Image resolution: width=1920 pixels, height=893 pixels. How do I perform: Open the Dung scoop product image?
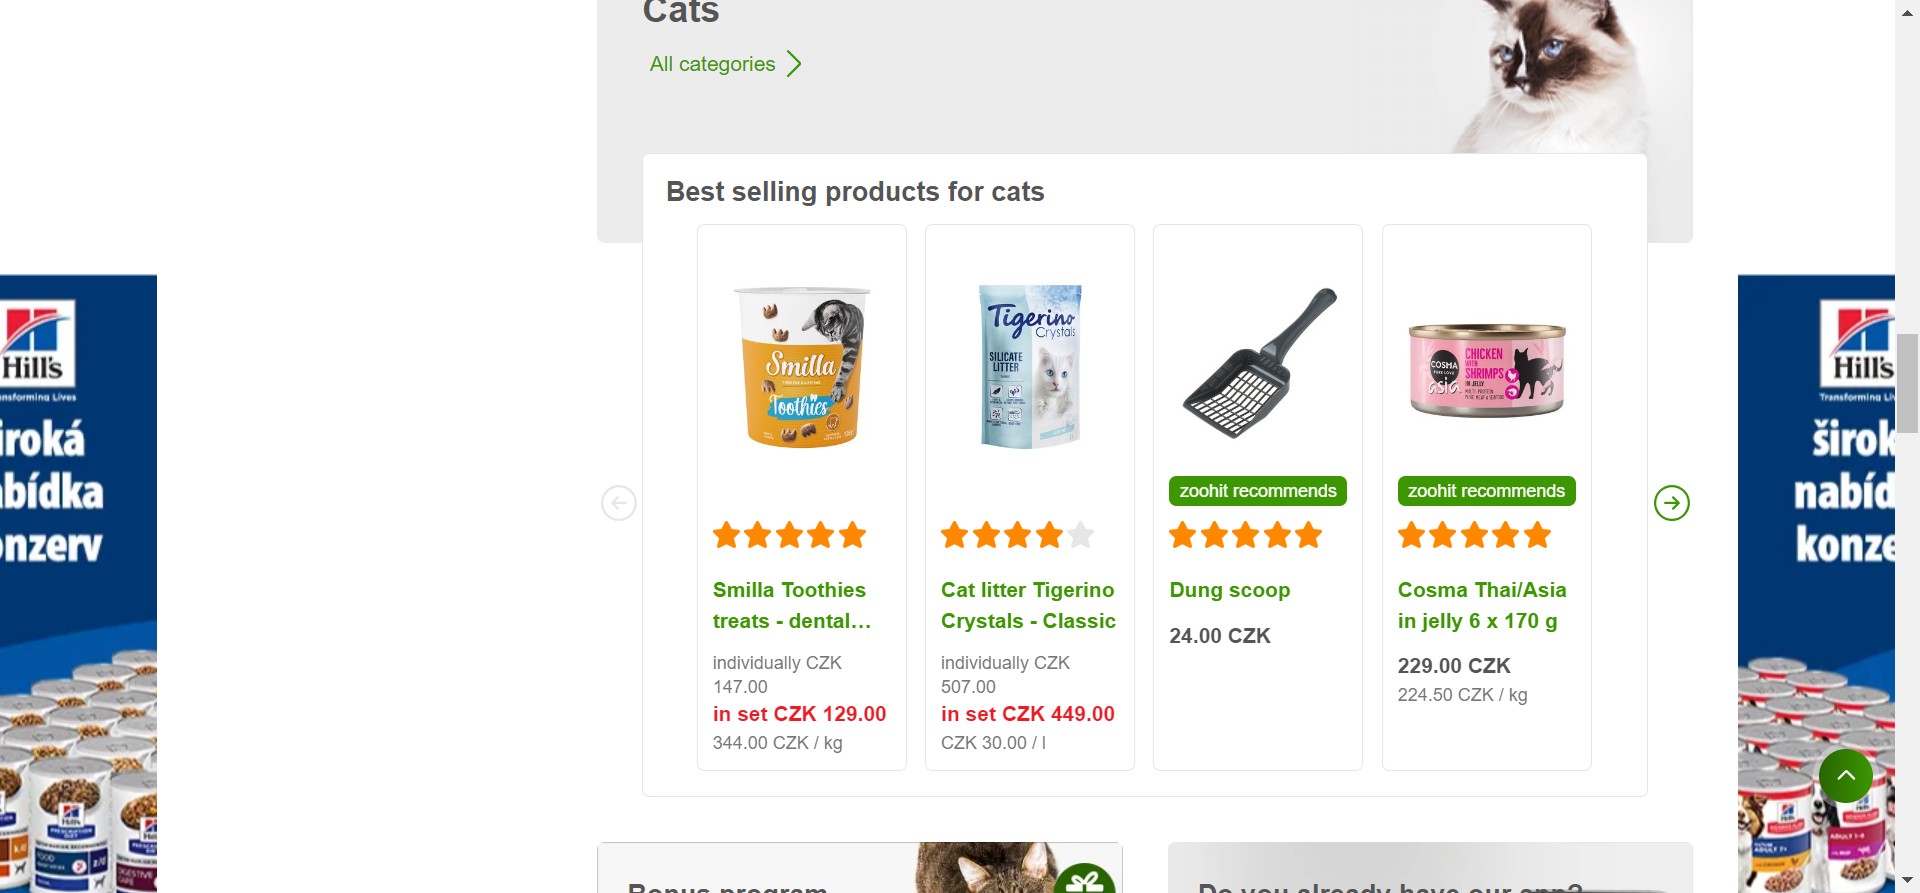click(1258, 363)
